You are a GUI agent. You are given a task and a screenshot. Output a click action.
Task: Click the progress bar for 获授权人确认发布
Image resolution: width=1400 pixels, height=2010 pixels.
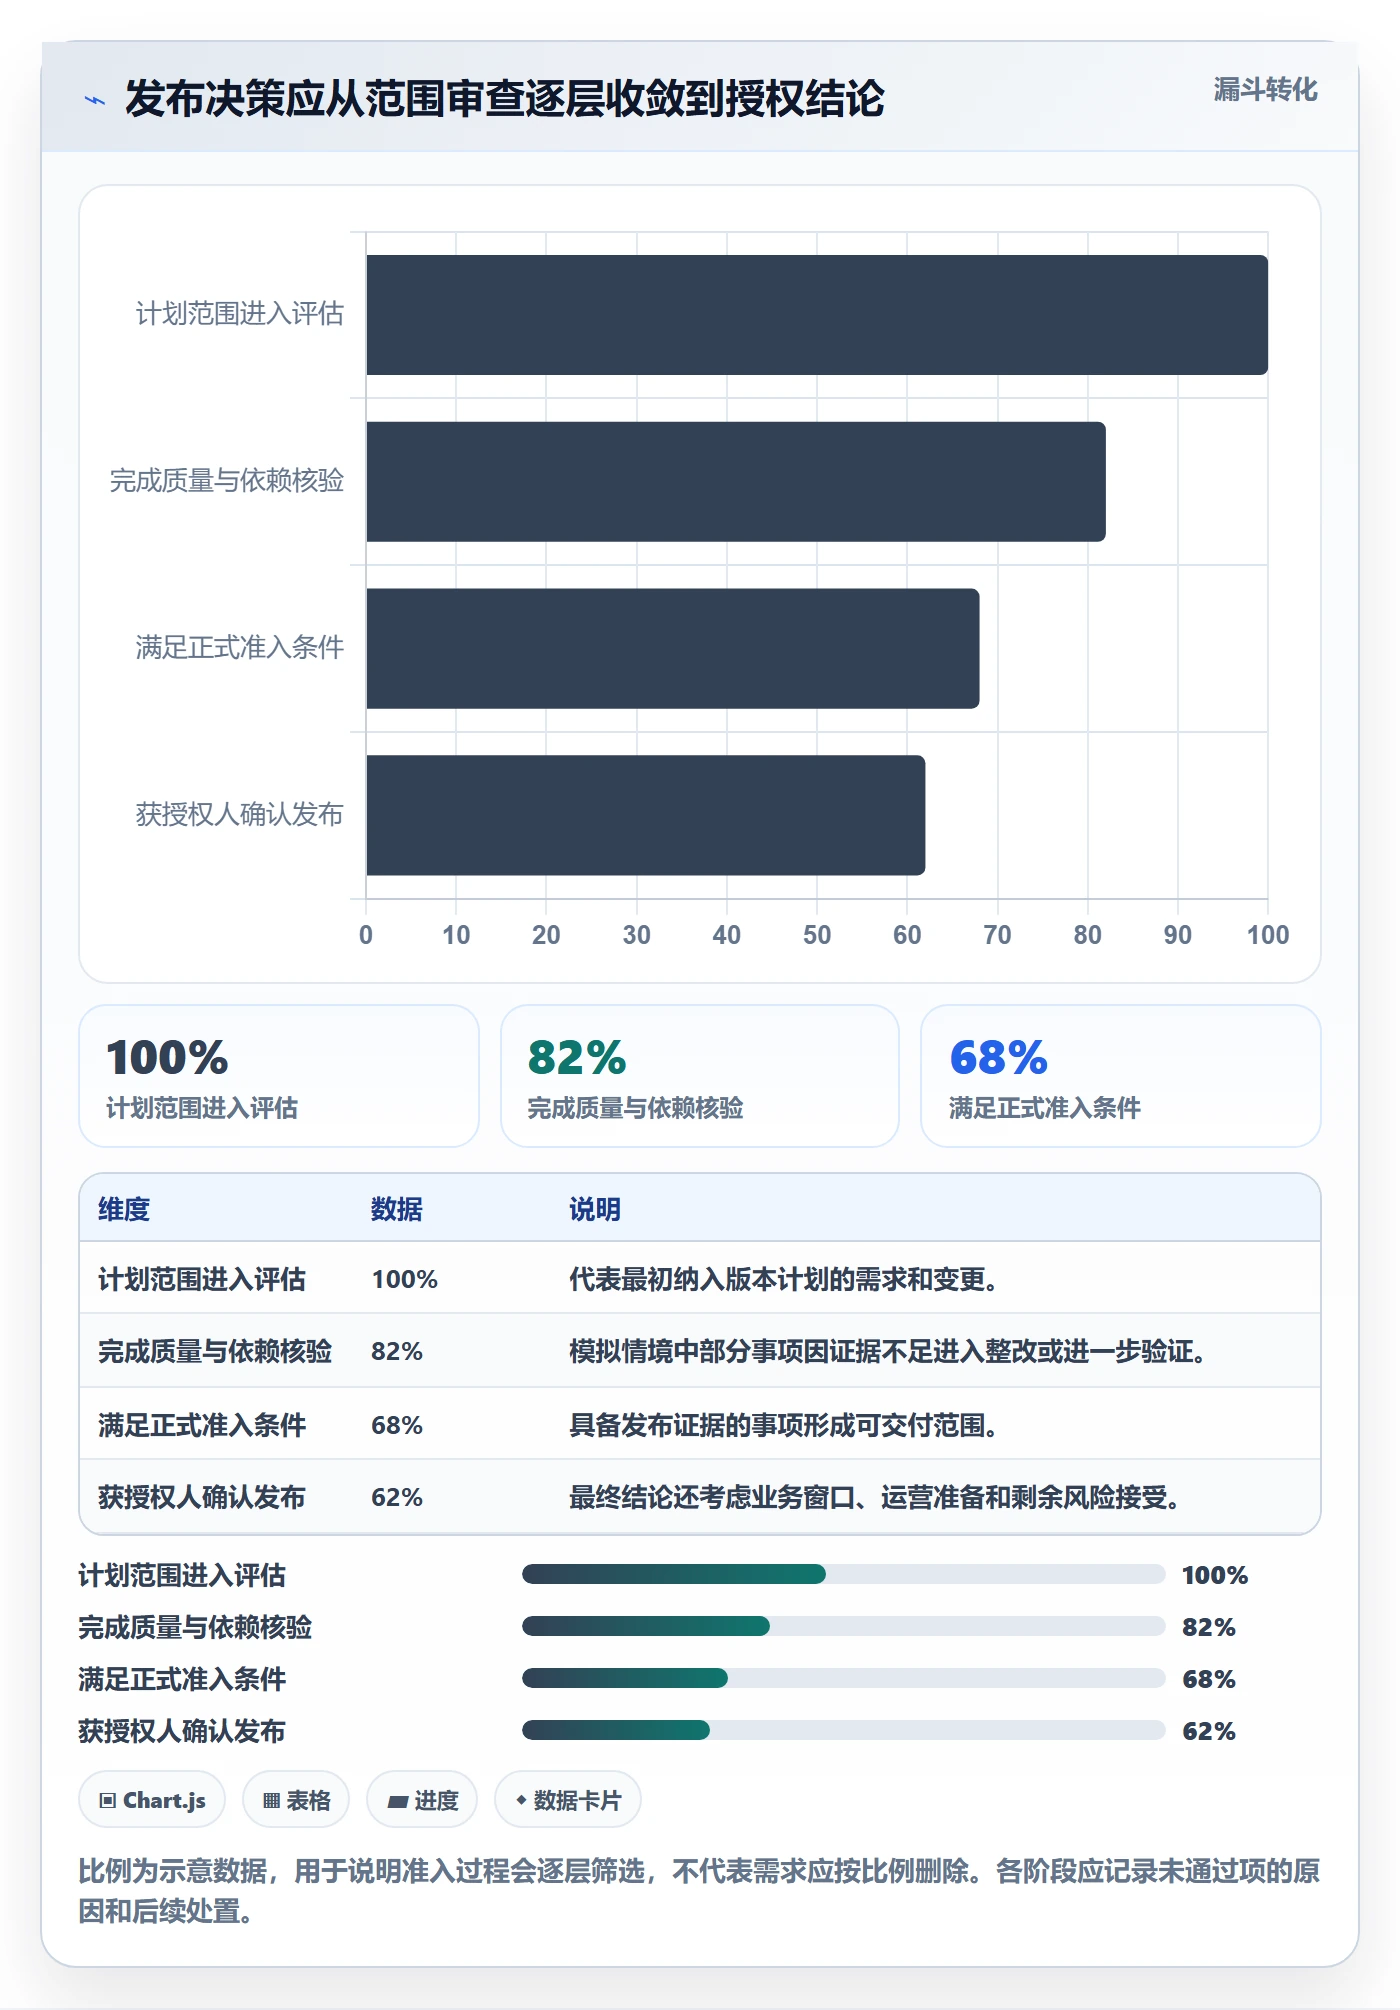coord(844,1730)
